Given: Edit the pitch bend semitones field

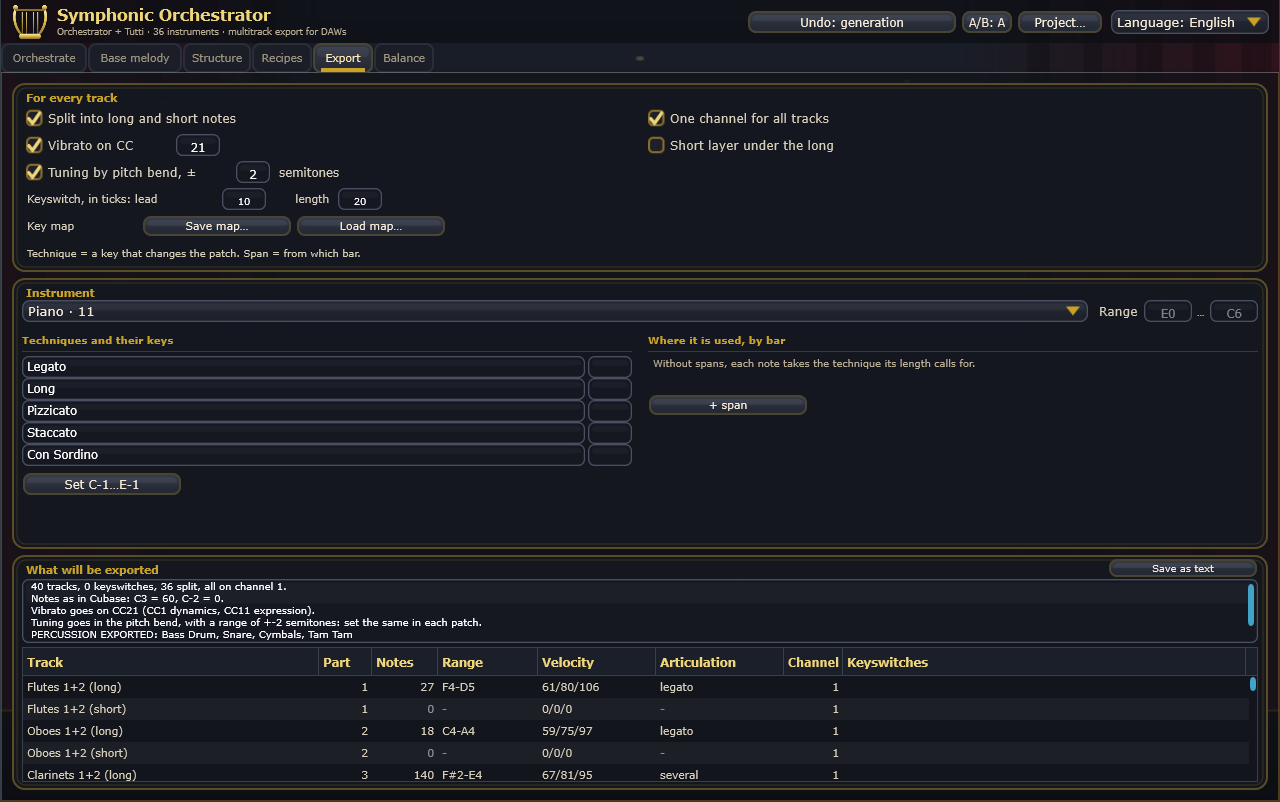Looking at the screenshot, I should (x=254, y=173).
